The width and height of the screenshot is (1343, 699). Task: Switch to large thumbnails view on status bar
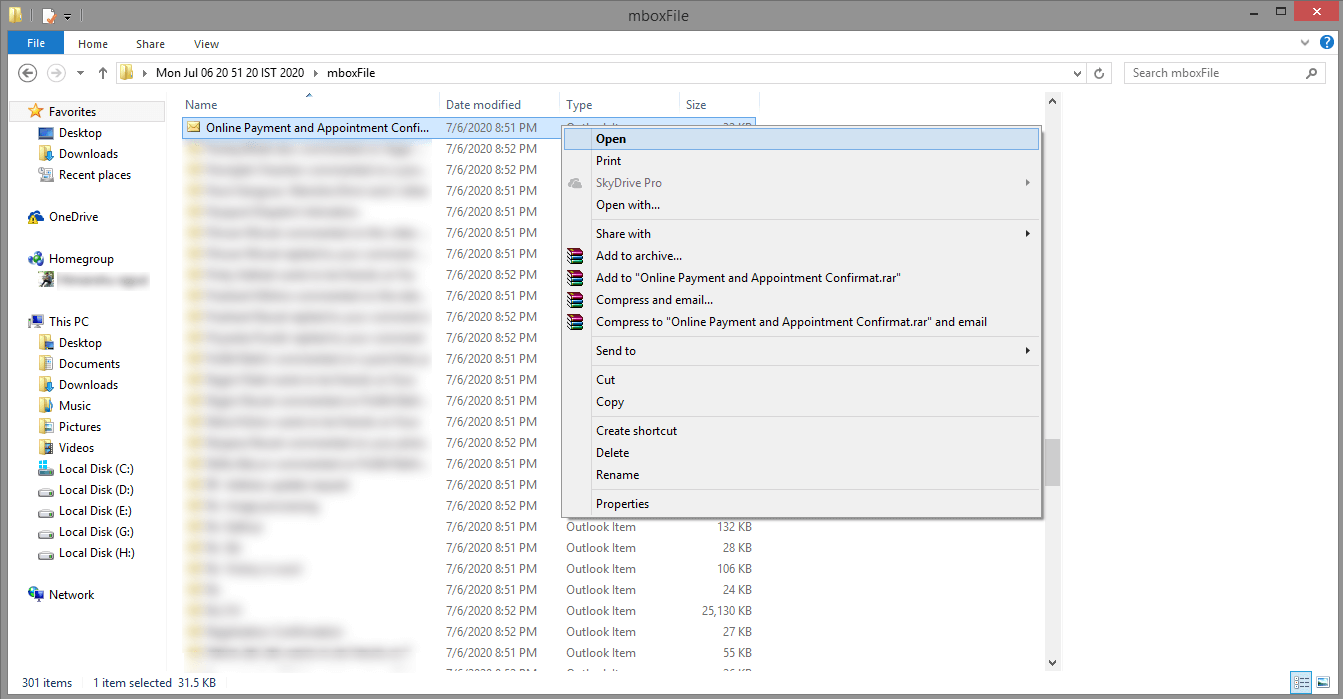[1325, 682]
